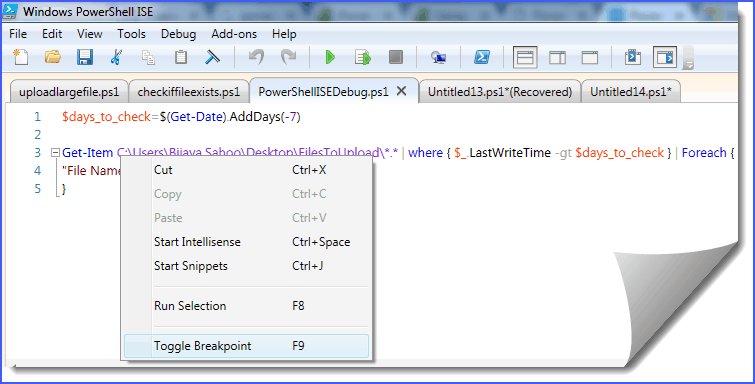Close the PowerShellISEDebug.ps1 tab
Image resolution: width=755 pixels, height=384 pixels.
pyautogui.click(x=401, y=91)
